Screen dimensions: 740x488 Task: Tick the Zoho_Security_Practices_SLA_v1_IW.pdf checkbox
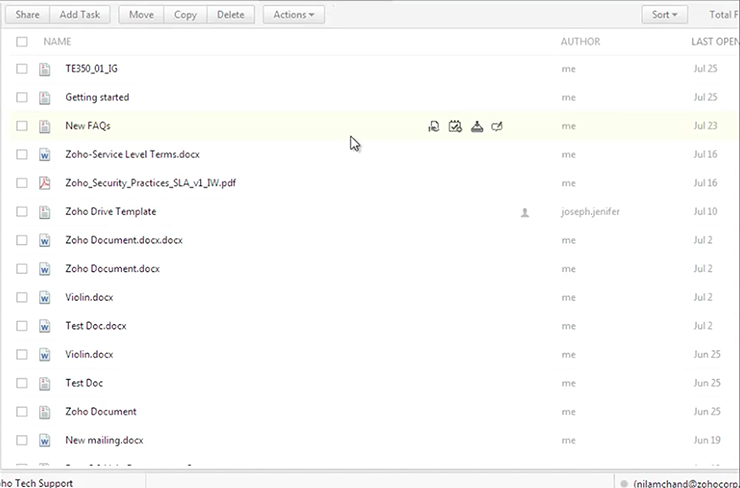point(22,183)
